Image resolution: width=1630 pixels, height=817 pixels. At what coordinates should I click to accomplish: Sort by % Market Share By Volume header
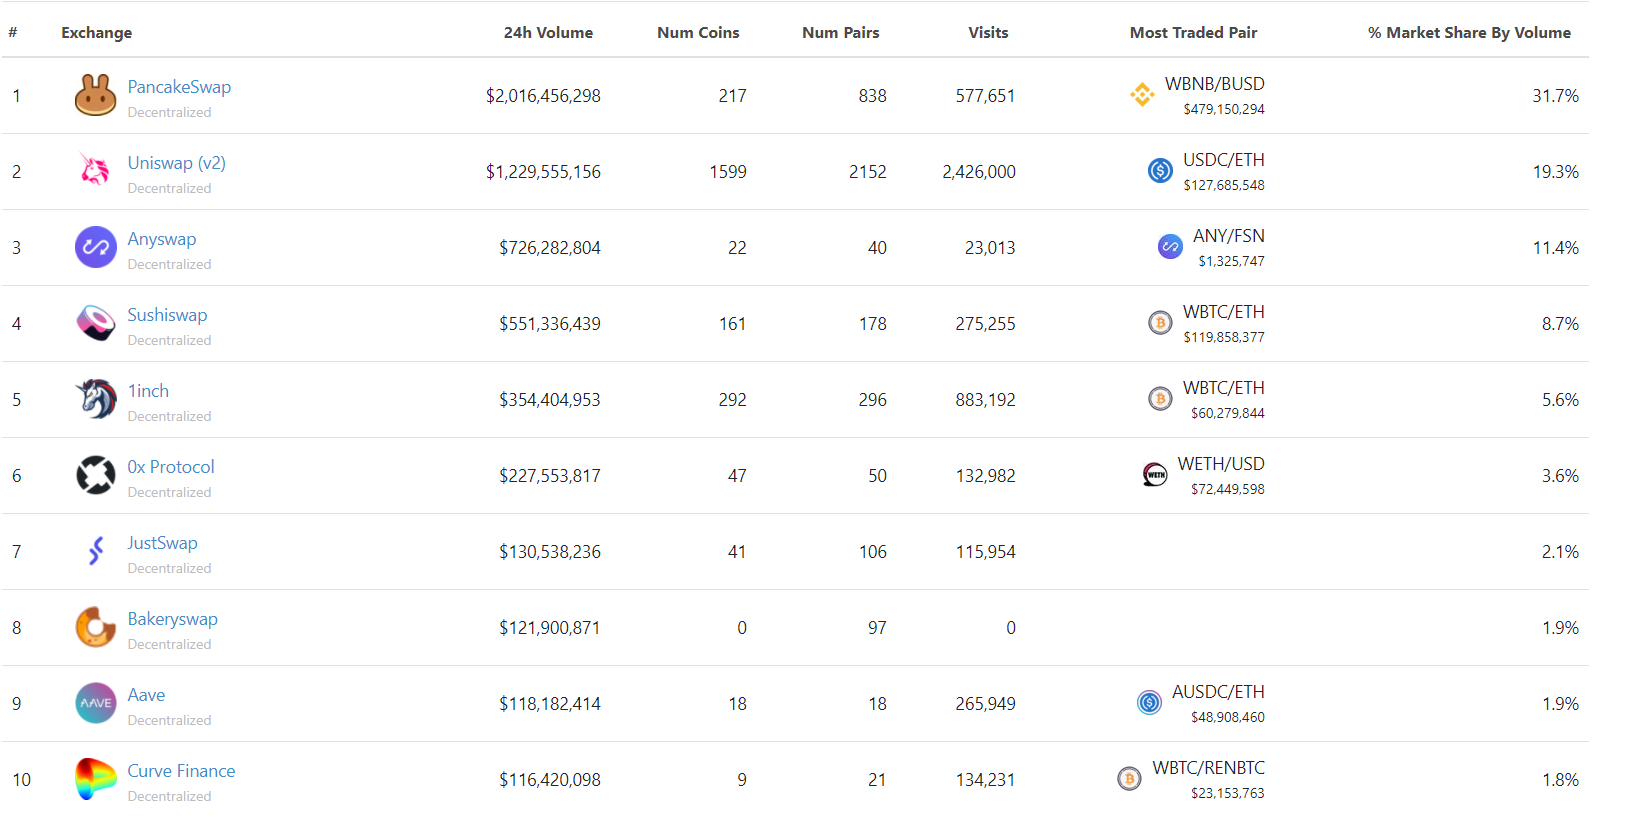(1469, 33)
